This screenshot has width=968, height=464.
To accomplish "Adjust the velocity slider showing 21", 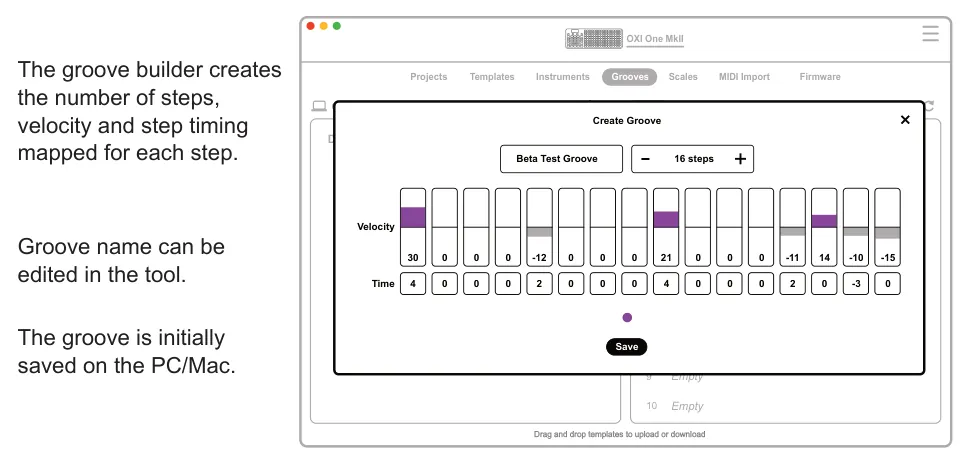I will click(666, 227).
